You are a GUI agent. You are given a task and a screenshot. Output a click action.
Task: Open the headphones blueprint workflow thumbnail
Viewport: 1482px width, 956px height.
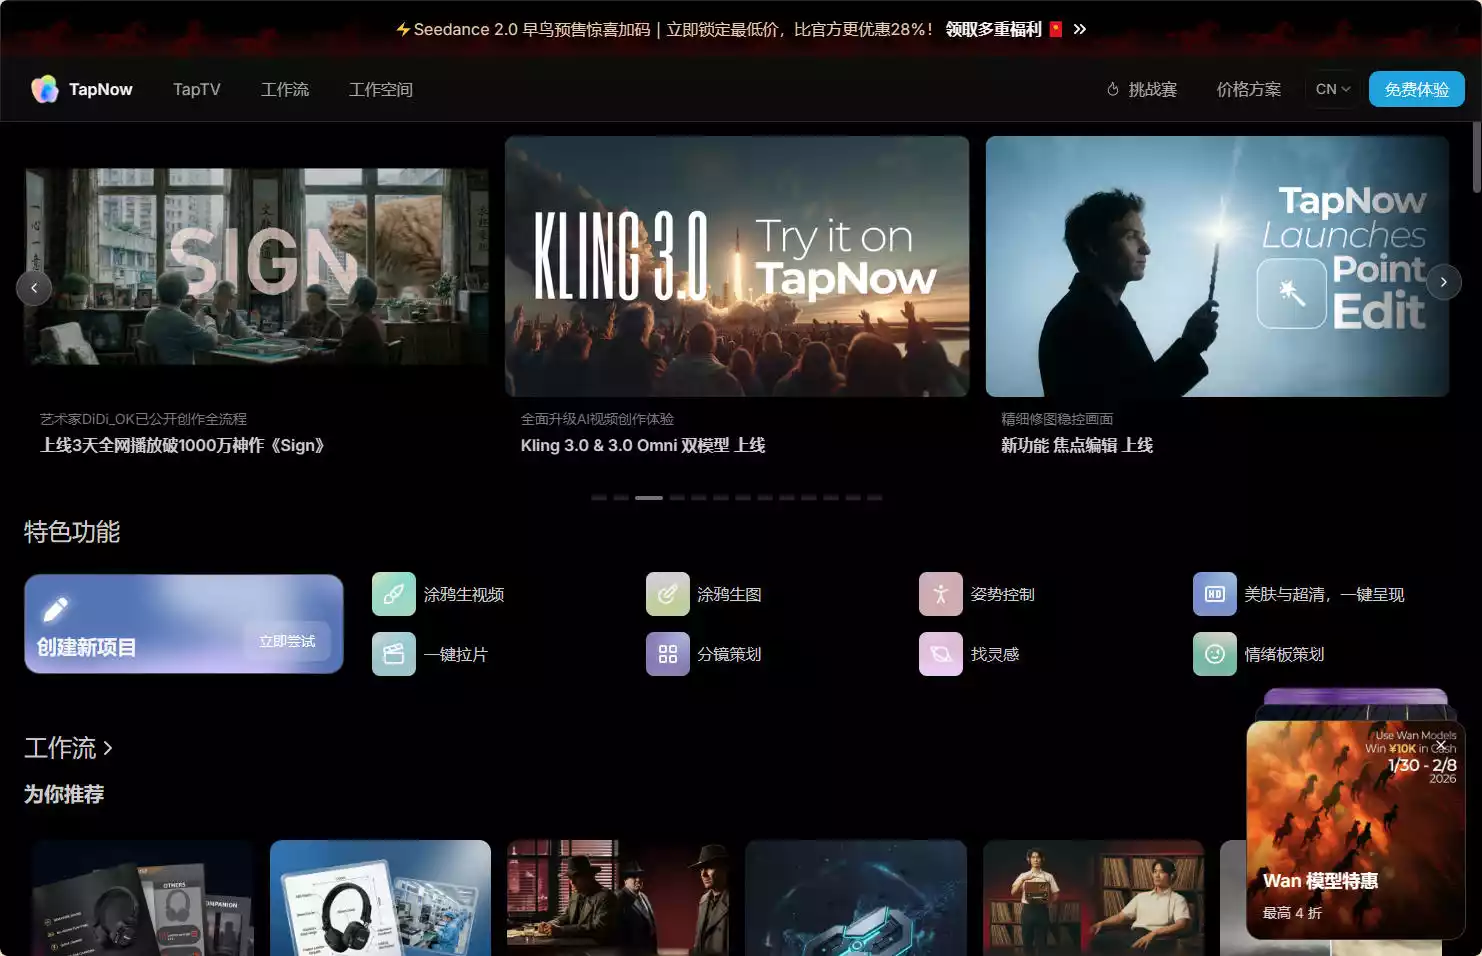coord(380,898)
